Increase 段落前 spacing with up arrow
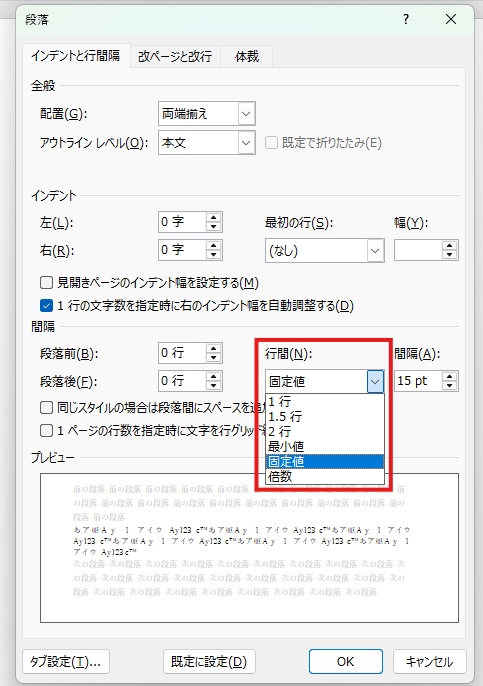This screenshot has width=483, height=686. tap(214, 348)
